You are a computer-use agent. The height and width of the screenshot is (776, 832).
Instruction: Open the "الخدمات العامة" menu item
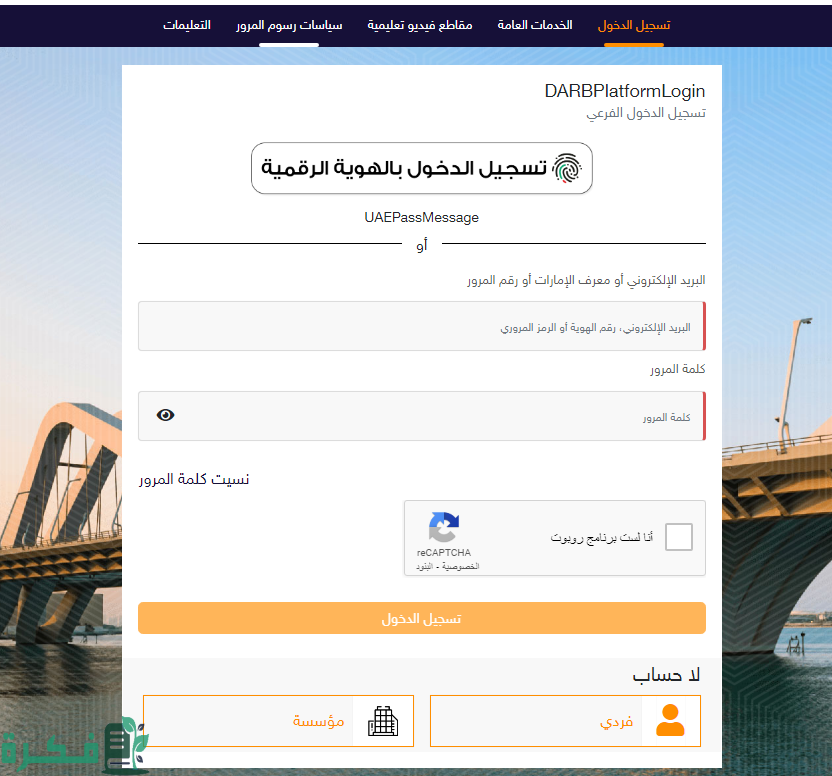(x=535, y=24)
